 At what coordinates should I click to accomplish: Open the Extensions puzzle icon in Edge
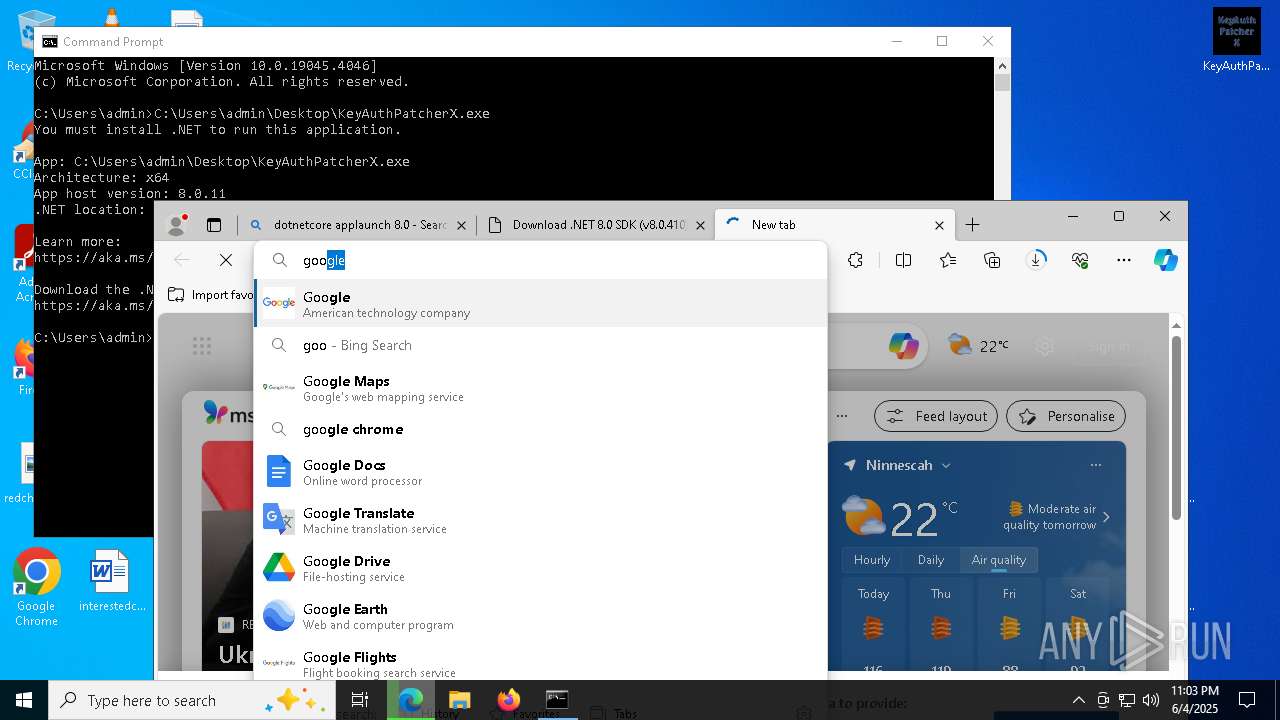tap(855, 260)
